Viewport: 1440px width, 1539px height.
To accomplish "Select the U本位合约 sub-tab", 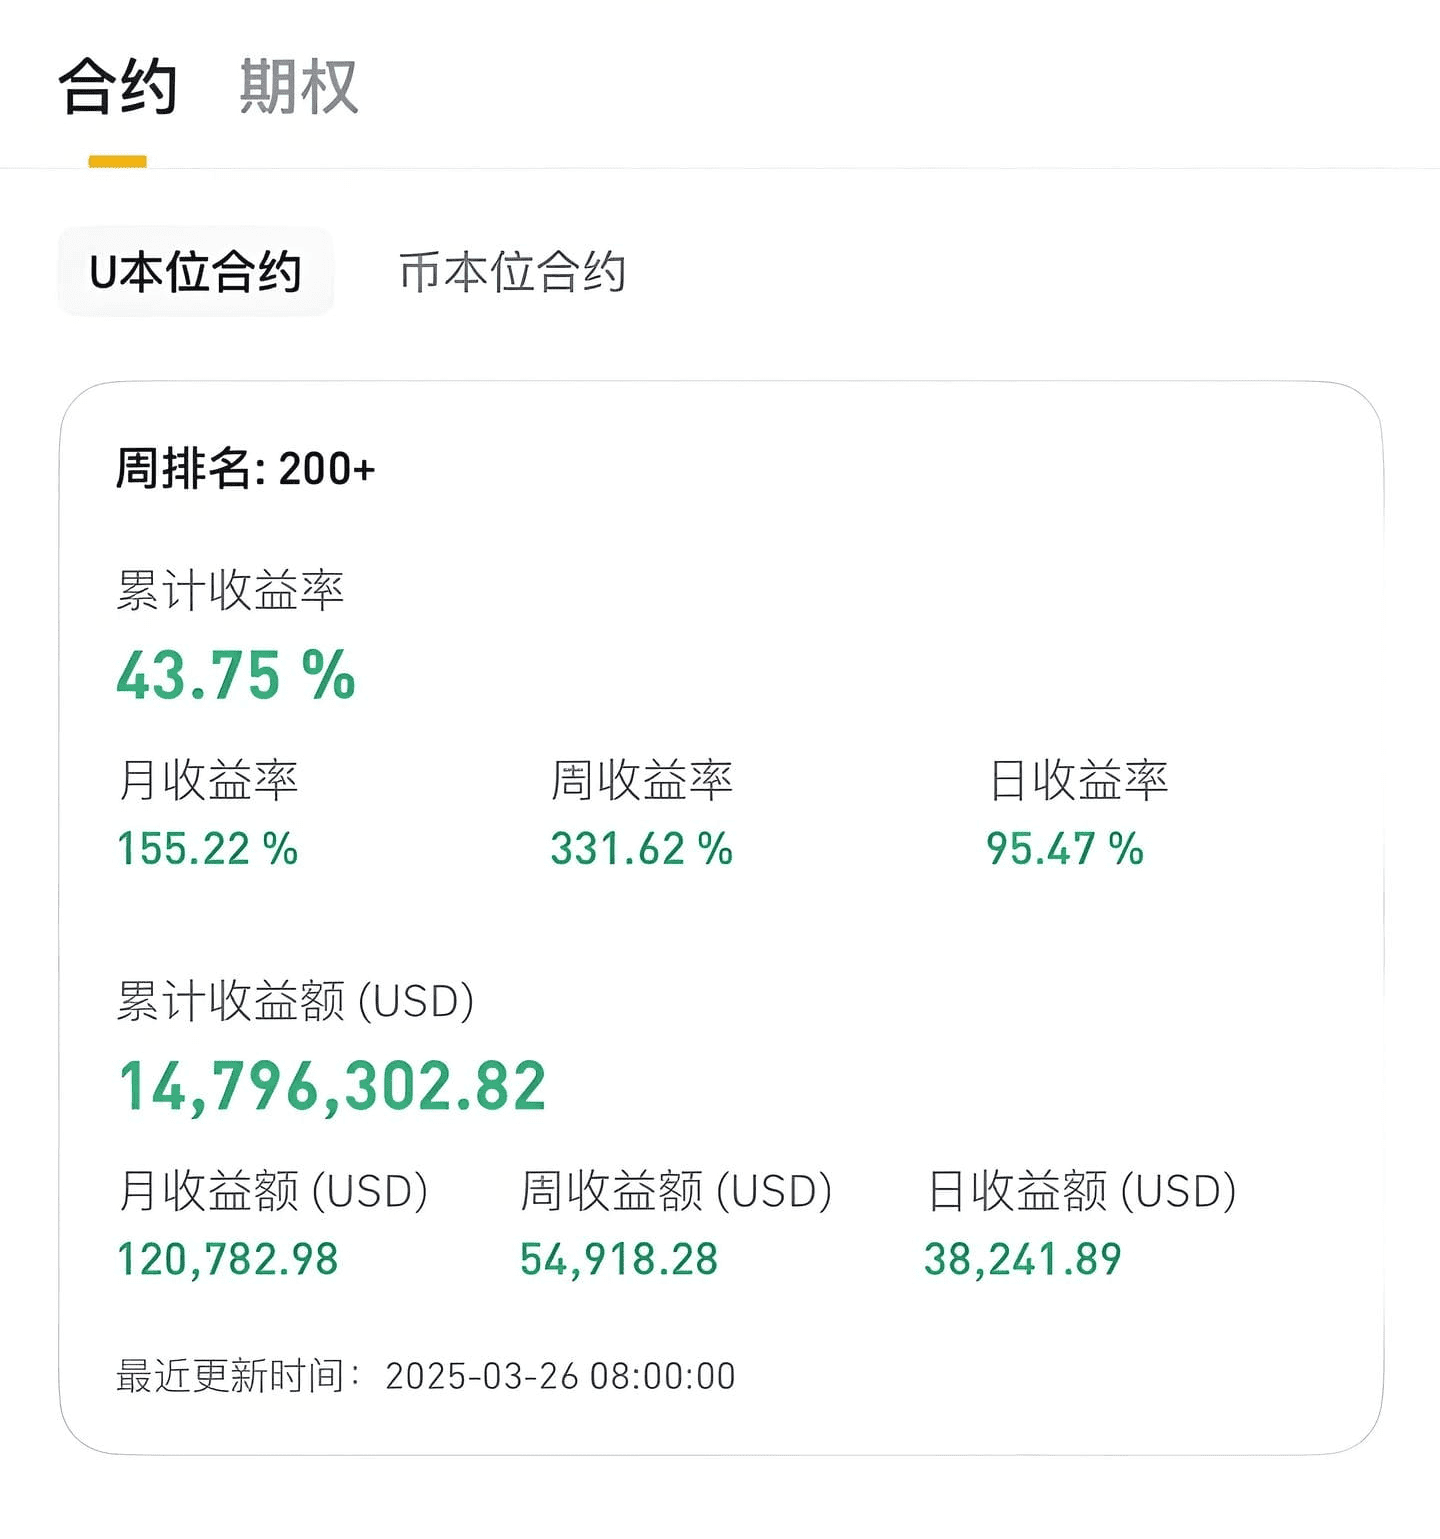I will point(195,272).
